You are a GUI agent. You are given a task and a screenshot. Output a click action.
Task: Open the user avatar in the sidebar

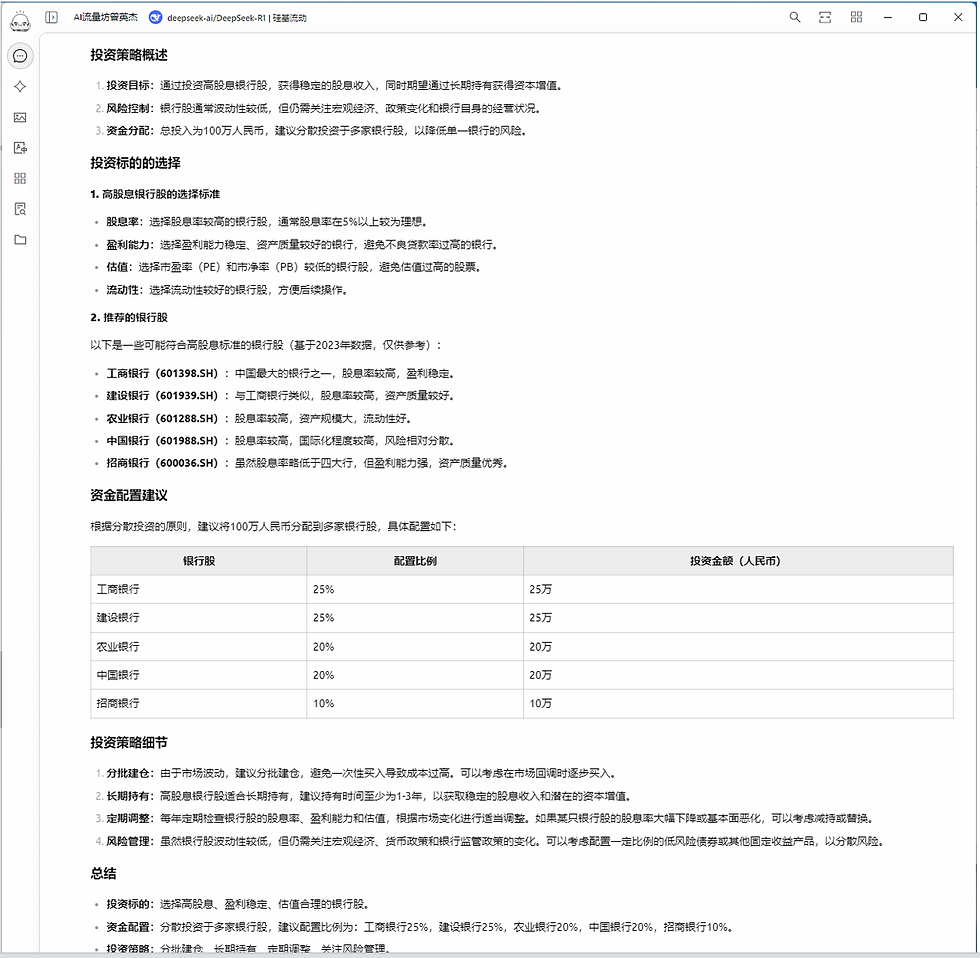(x=20, y=21)
